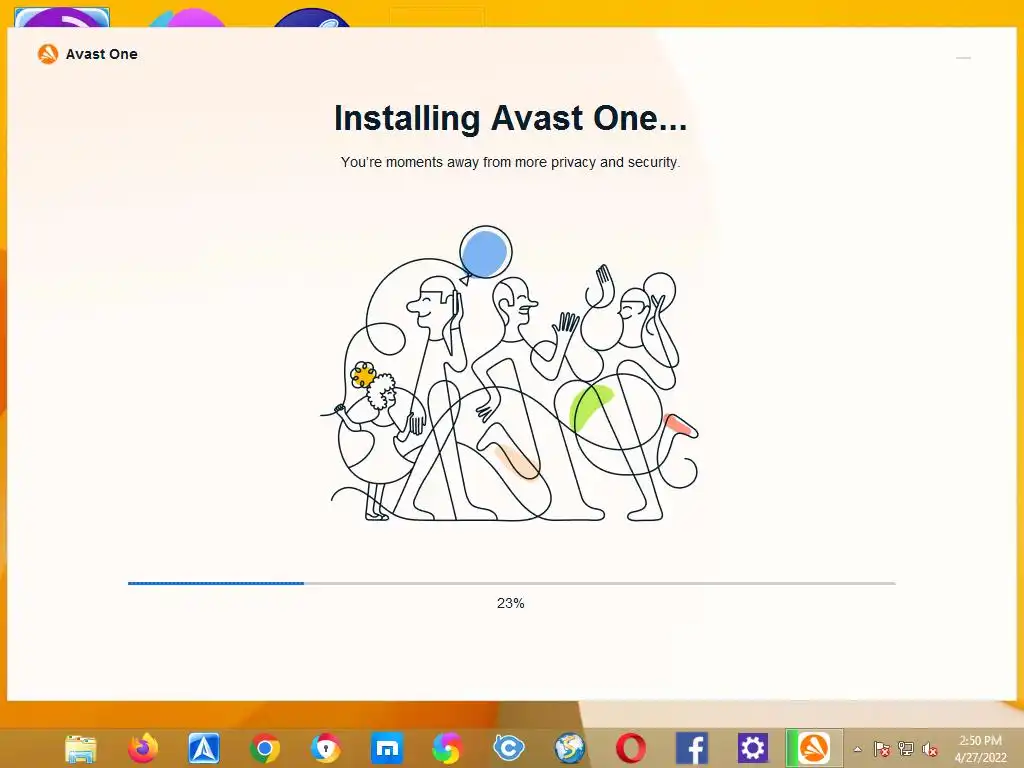This screenshot has width=1024, height=768.
Task: Open the blue C browser taskbar icon
Action: tap(509, 748)
